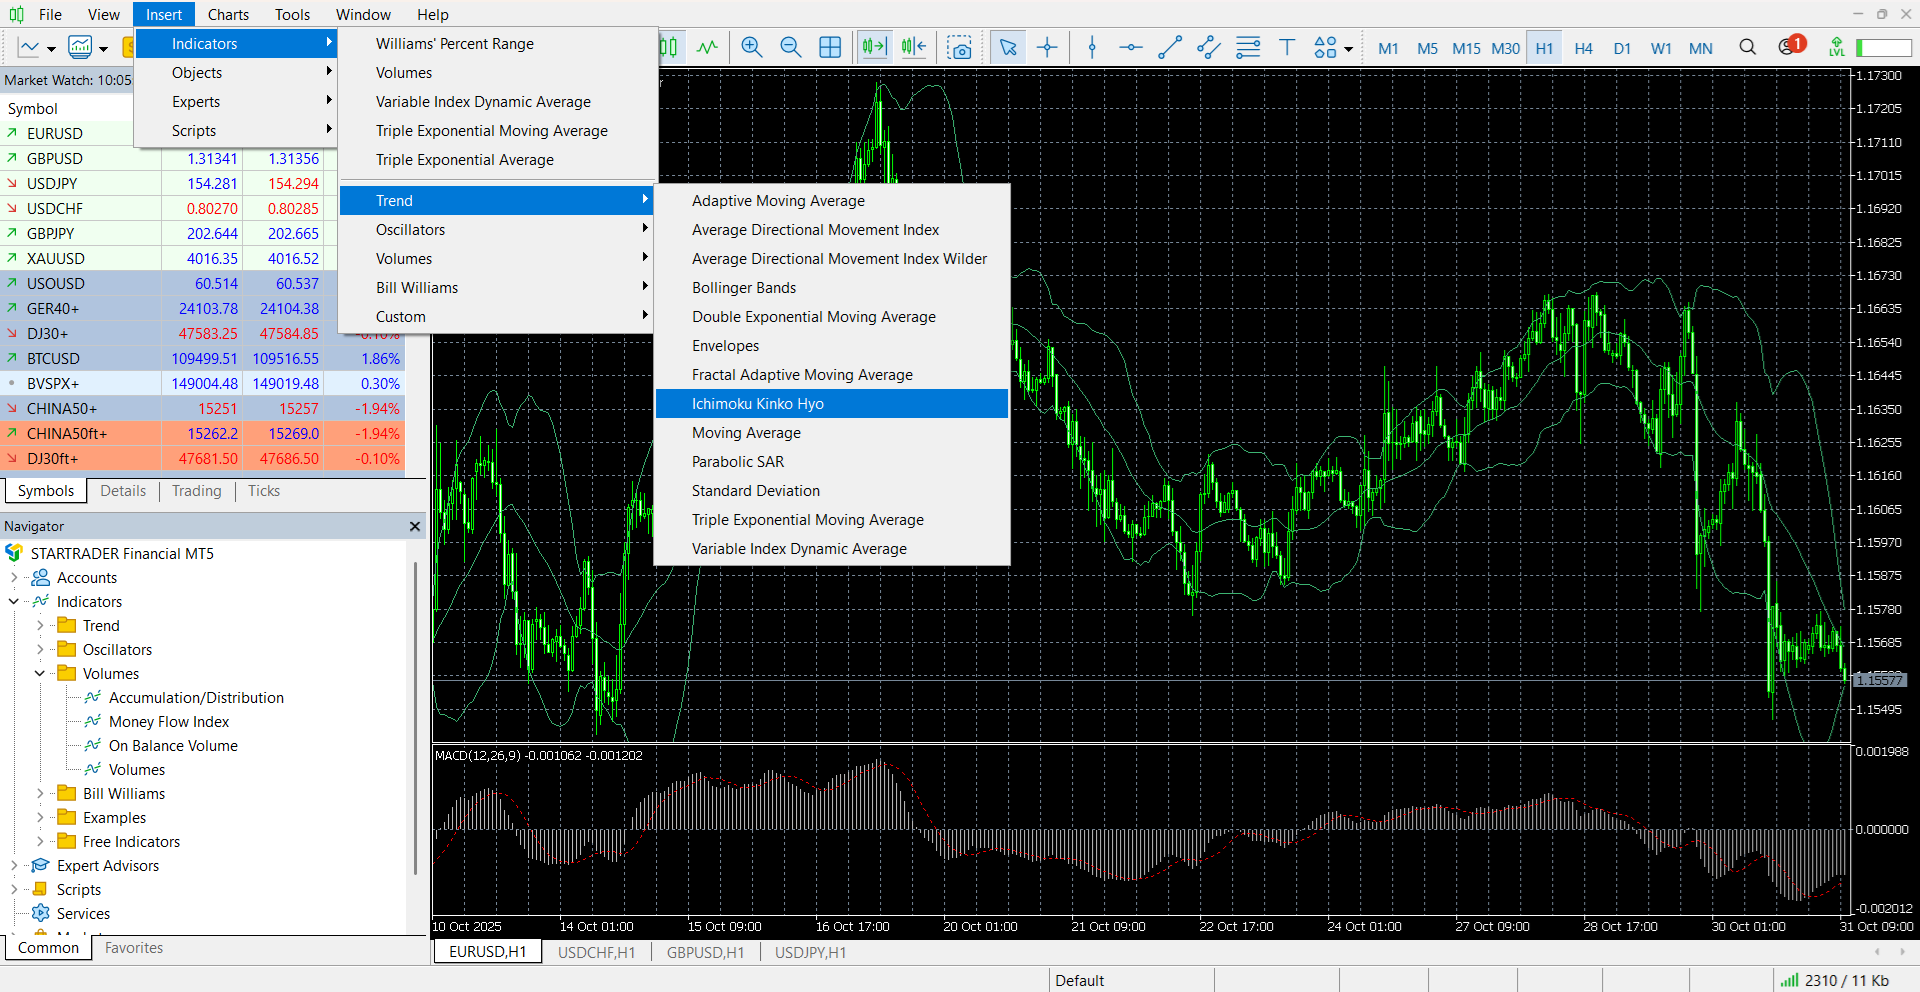The width and height of the screenshot is (1920, 992).
Task: Draw a horizontal line
Action: point(1131,47)
